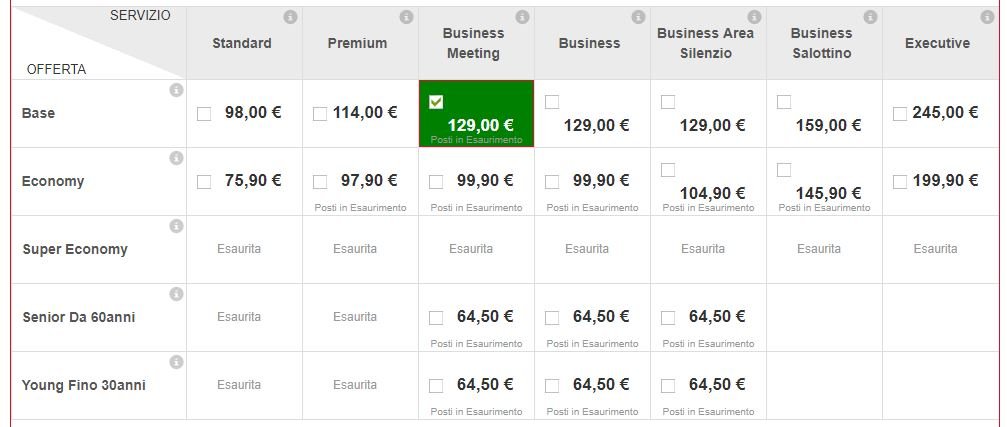Show info for Super Economy offer
Viewport: 1007px width, 427px height.
pyautogui.click(x=176, y=226)
